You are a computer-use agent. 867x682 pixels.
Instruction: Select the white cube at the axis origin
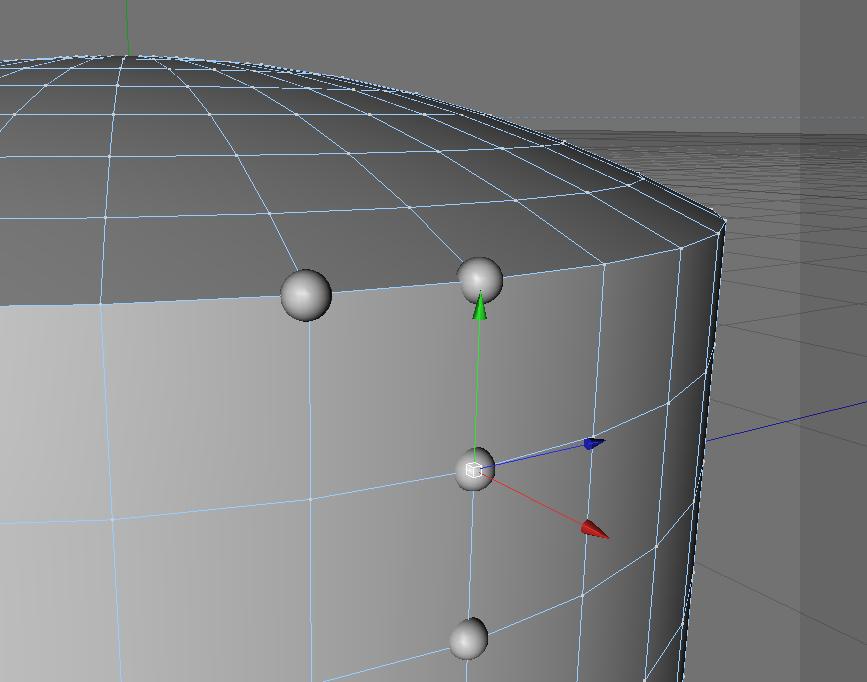(473, 470)
